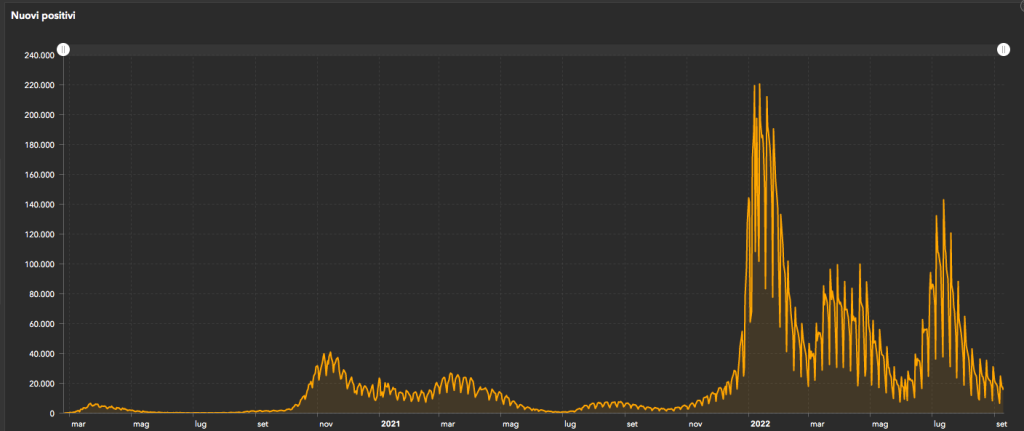Click the rightmost 'set' label on the axis
This screenshot has height=431, width=1024.
[1001, 423]
